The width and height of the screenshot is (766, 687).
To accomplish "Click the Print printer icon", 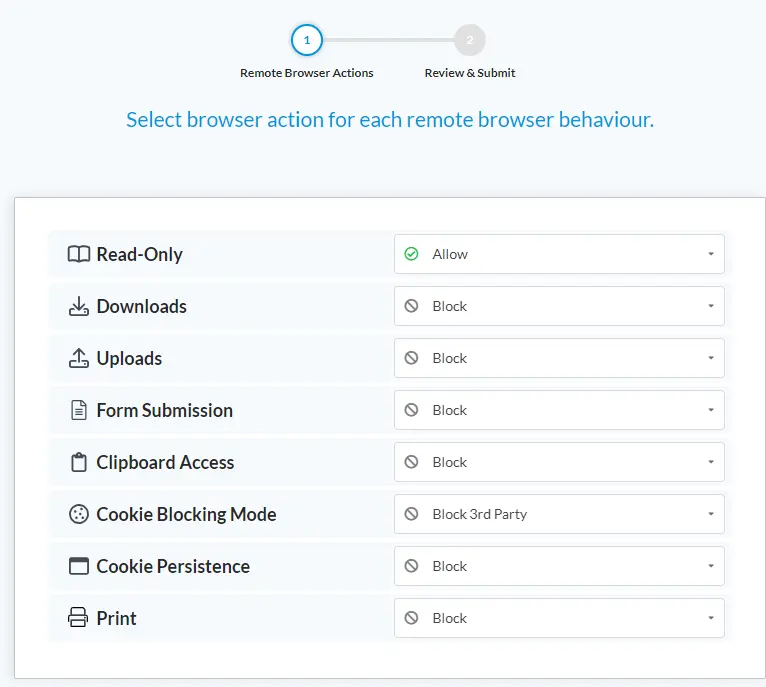I will tap(78, 618).
